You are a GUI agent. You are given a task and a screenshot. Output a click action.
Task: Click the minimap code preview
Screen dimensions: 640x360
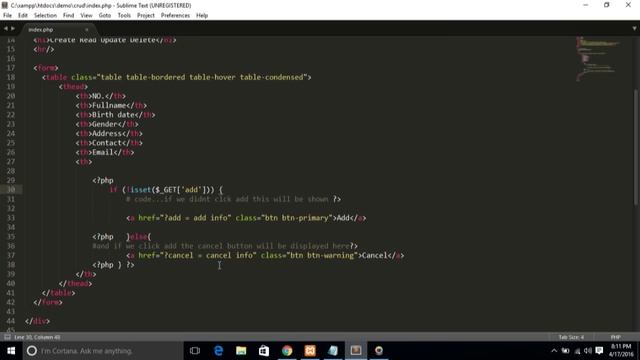click(597, 59)
